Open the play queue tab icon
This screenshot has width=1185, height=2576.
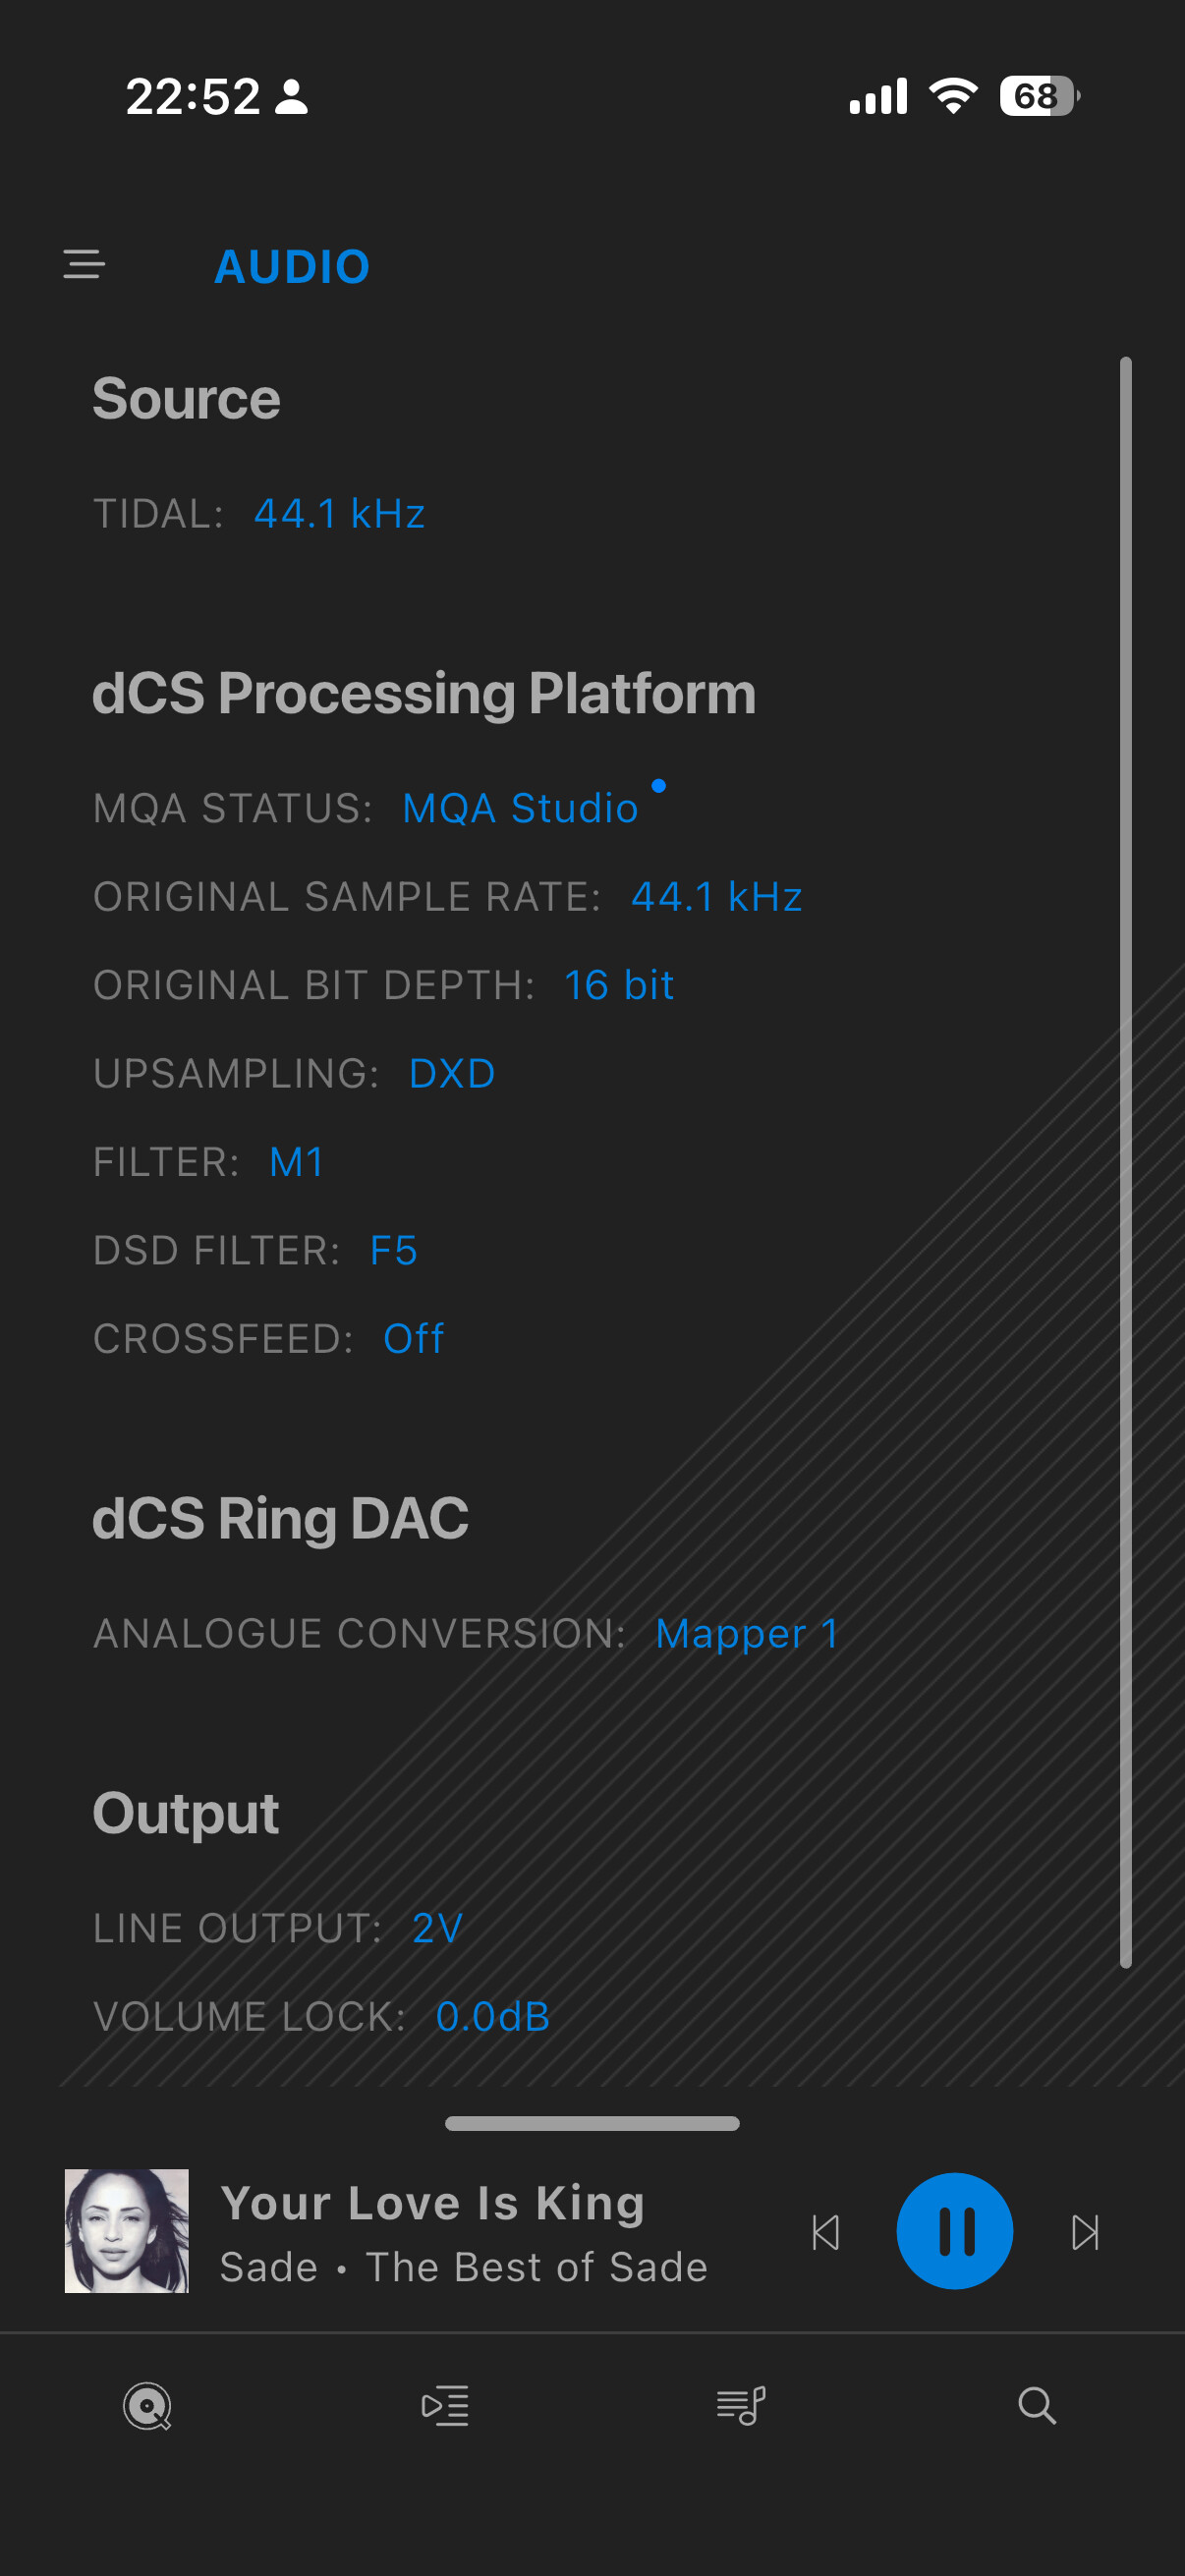tap(445, 2405)
